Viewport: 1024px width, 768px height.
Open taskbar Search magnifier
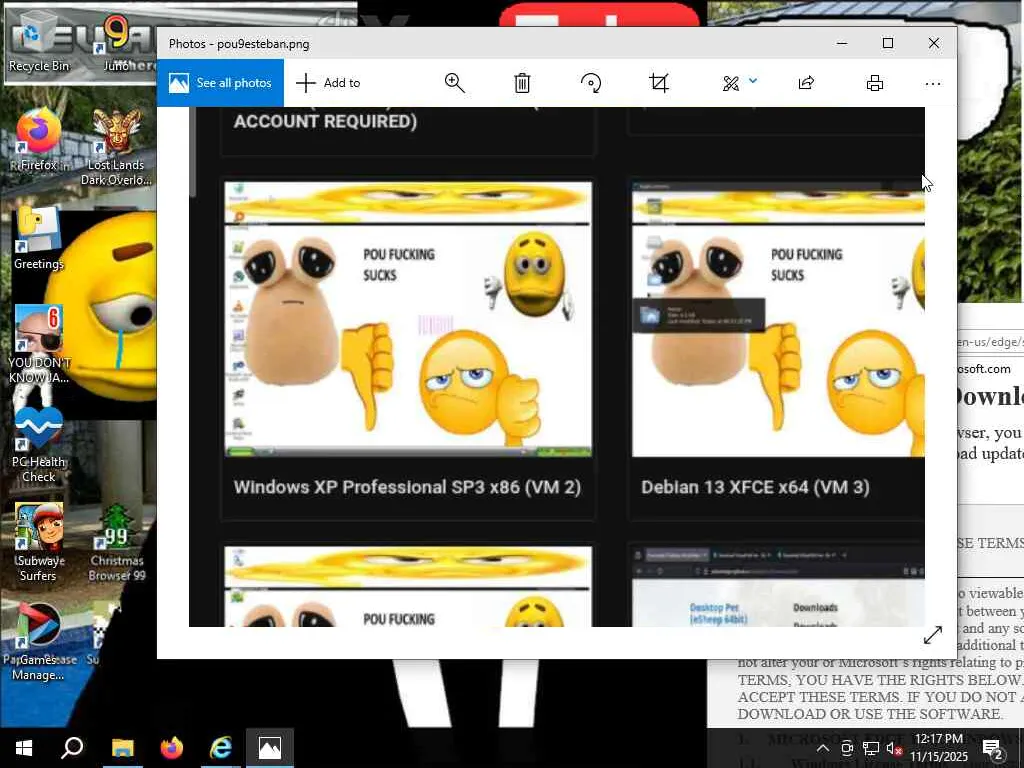[x=72, y=748]
